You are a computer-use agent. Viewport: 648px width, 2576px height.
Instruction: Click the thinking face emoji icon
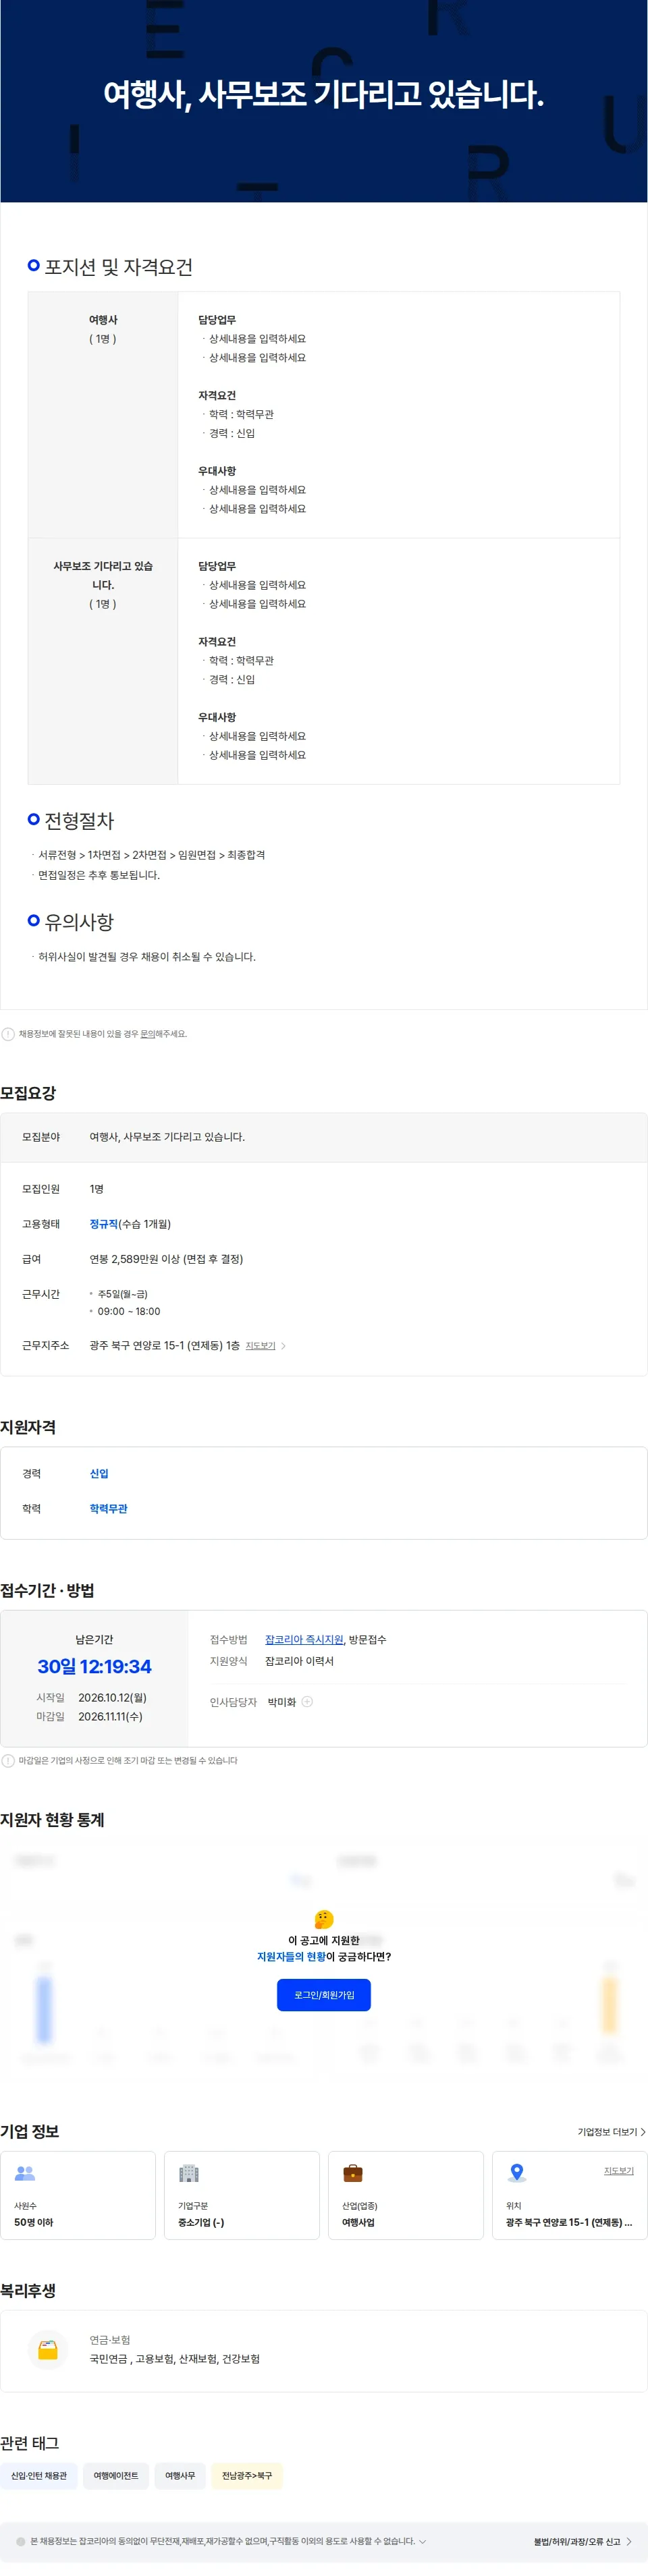tap(324, 1919)
